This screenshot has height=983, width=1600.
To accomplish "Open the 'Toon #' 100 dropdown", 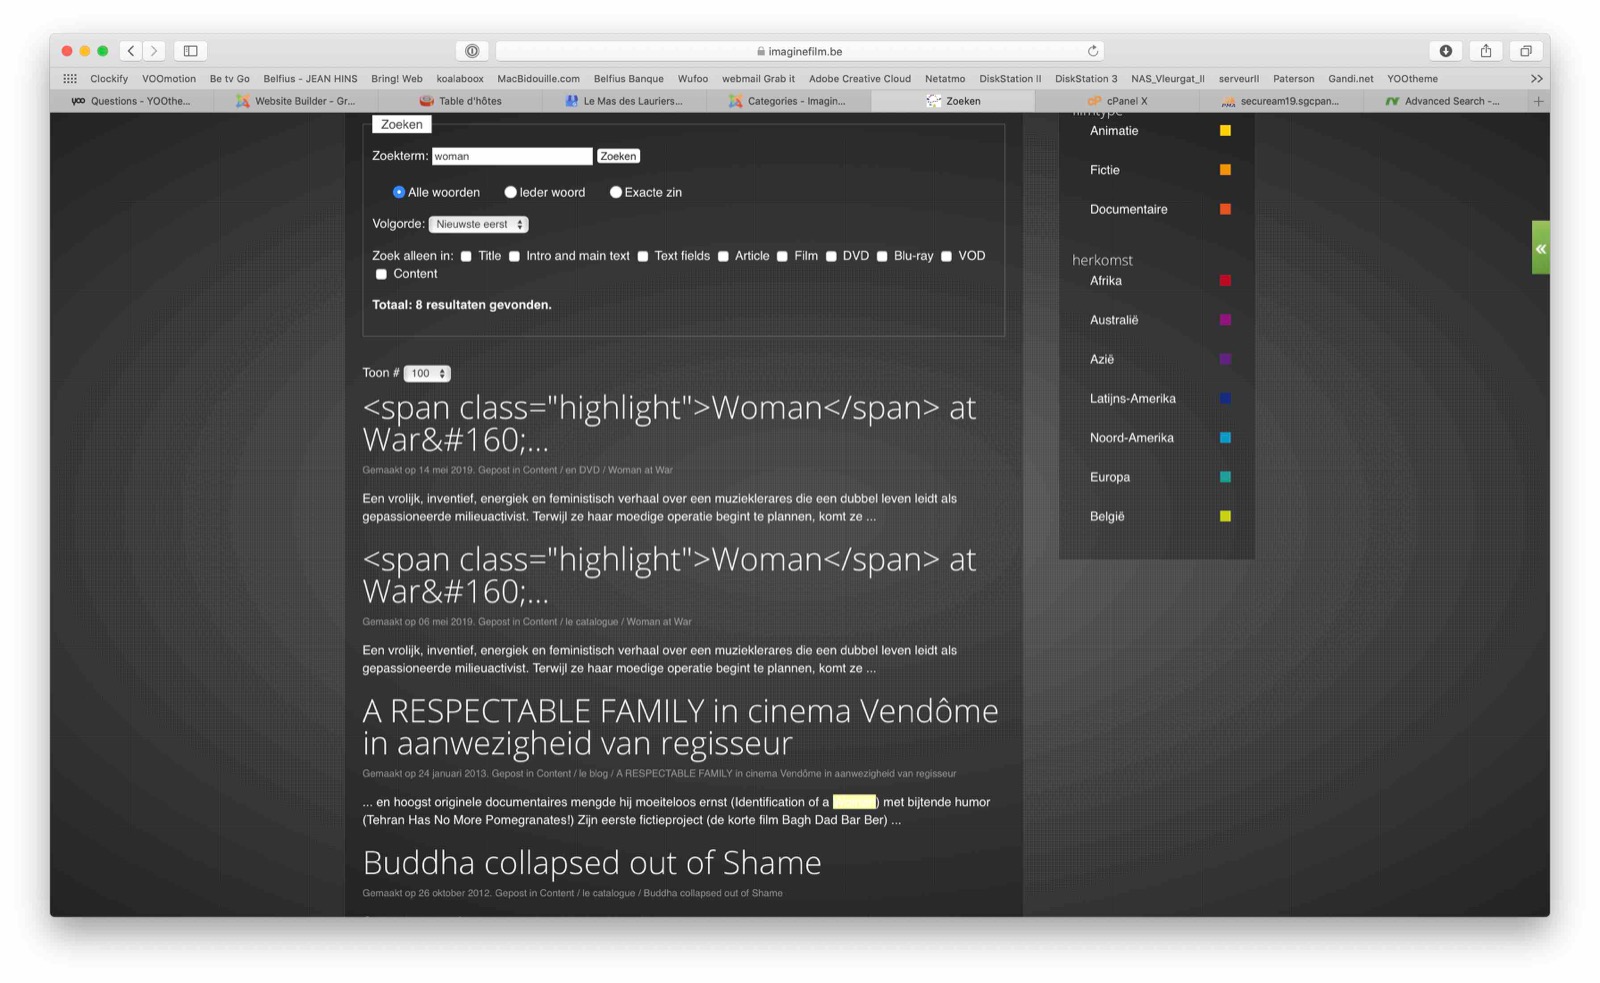I will pos(427,373).
